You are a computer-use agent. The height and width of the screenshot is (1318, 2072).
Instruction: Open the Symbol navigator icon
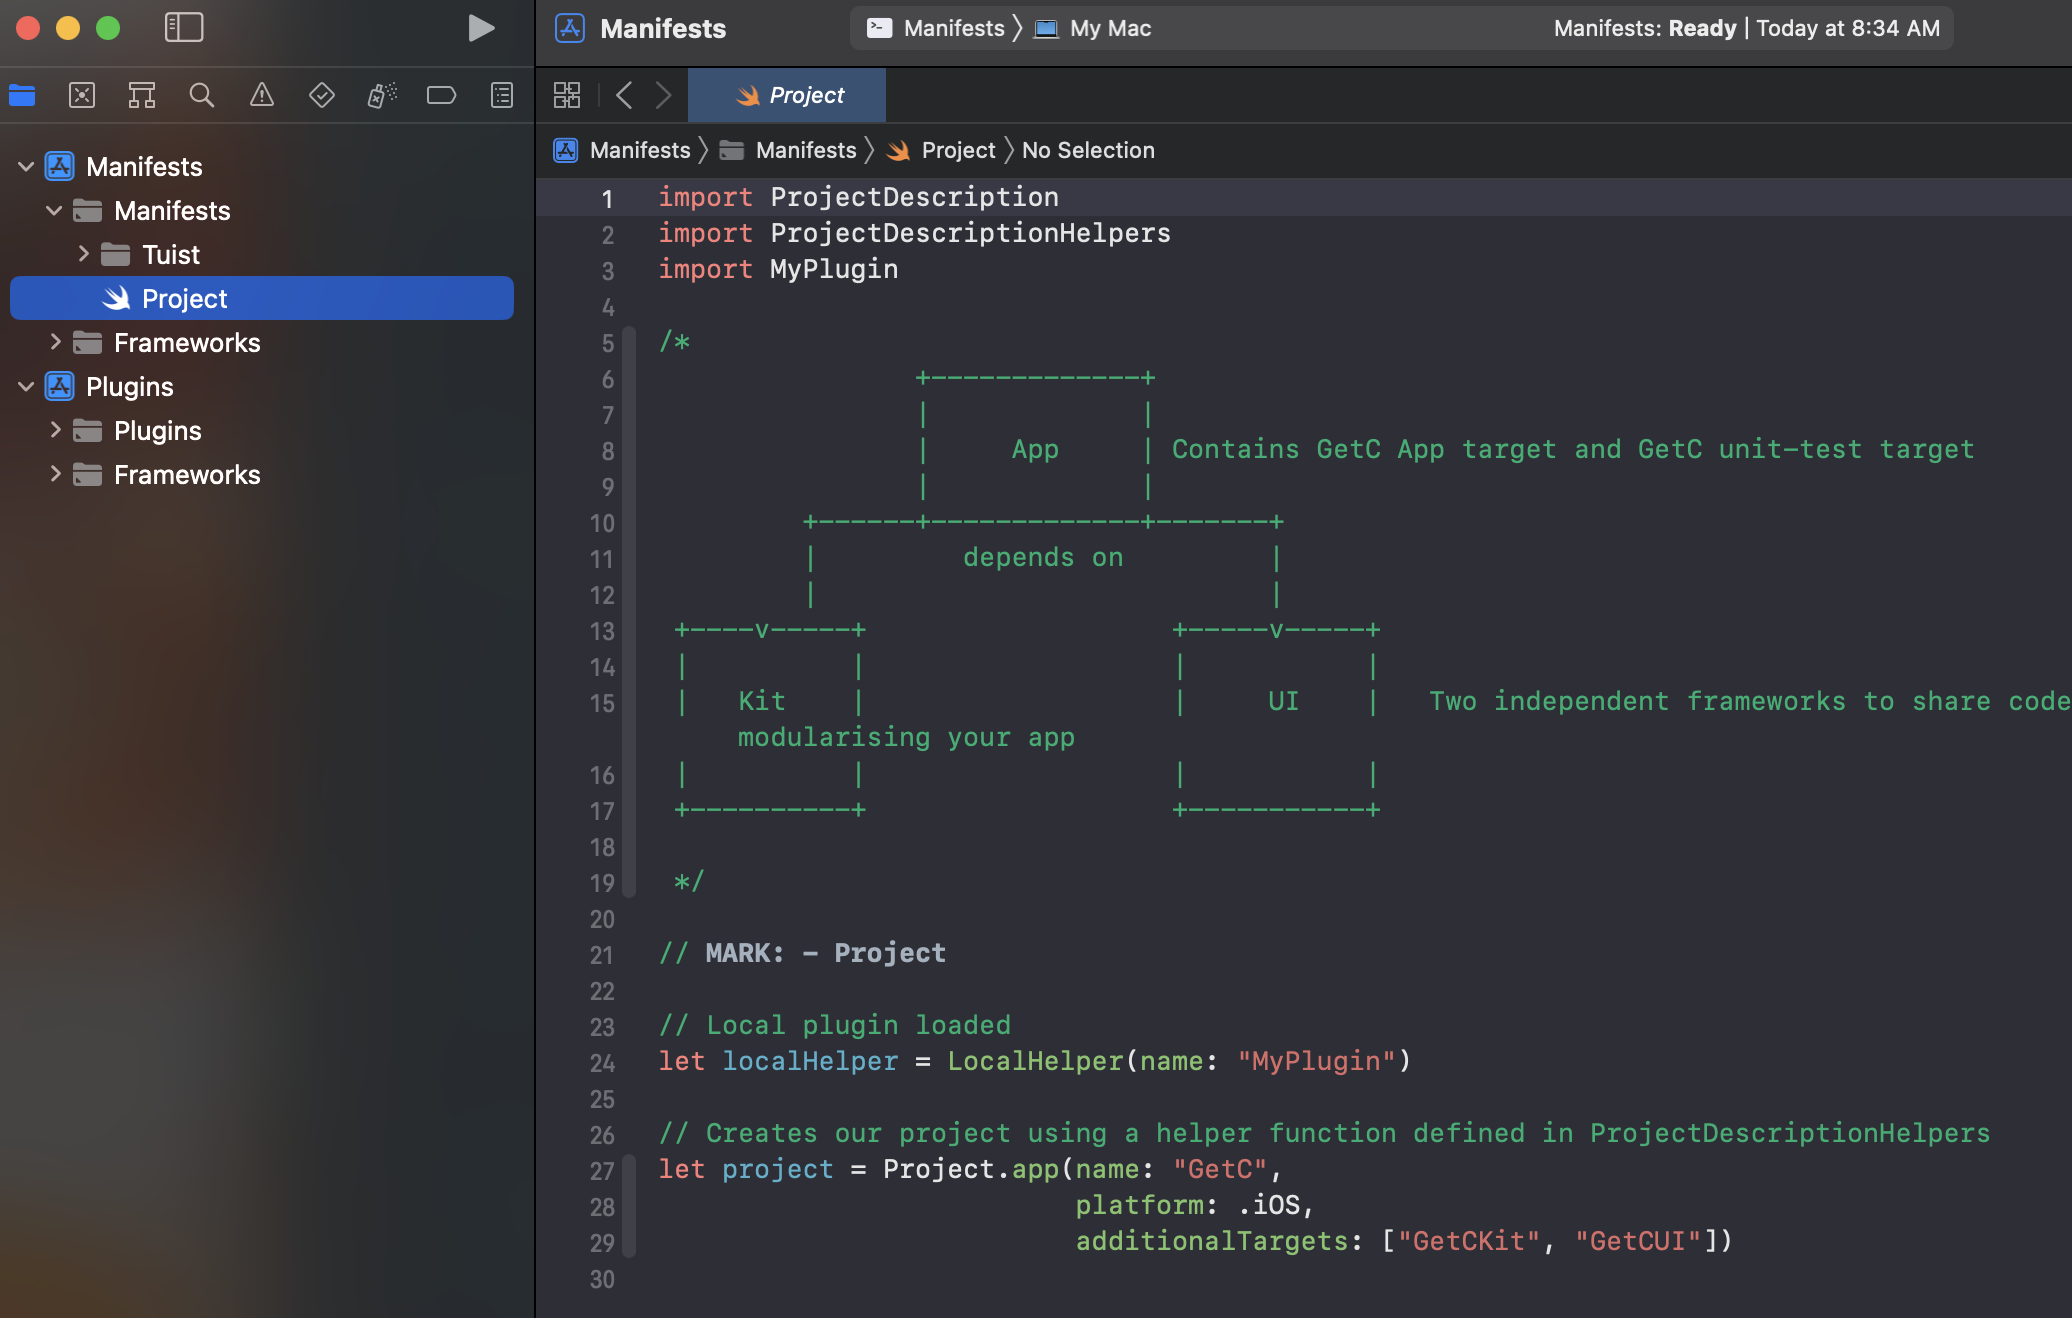[142, 95]
